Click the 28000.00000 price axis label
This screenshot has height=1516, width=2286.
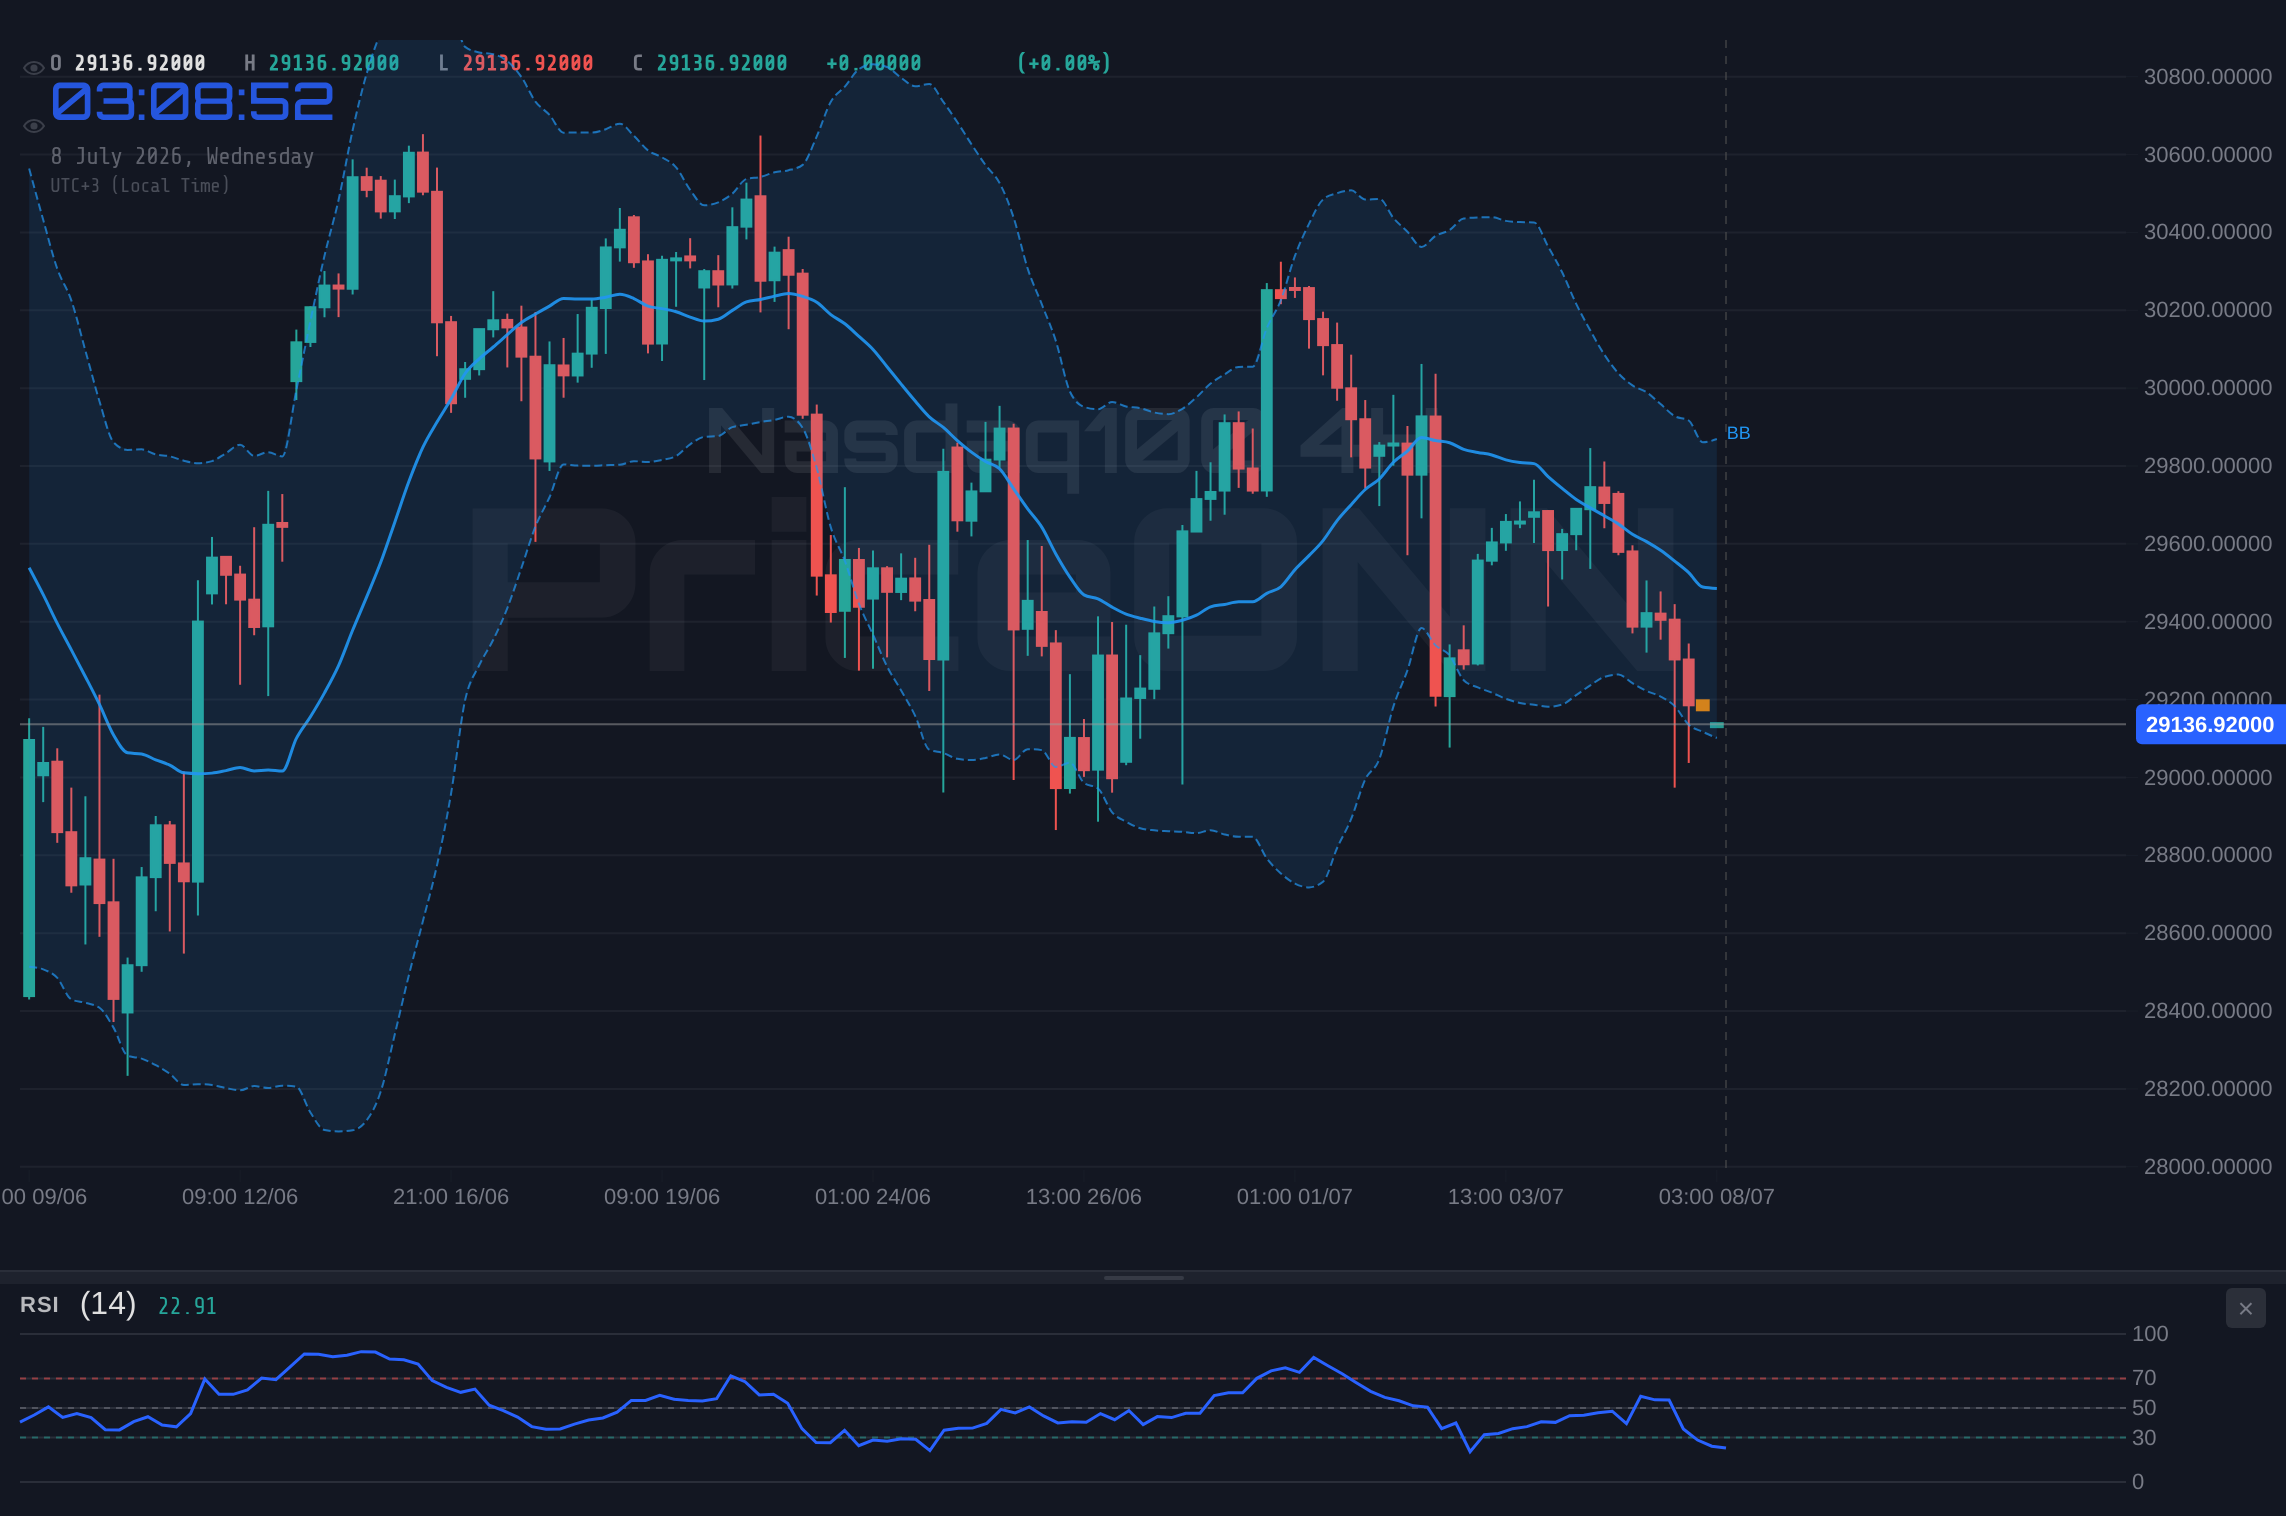[2207, 1167]
